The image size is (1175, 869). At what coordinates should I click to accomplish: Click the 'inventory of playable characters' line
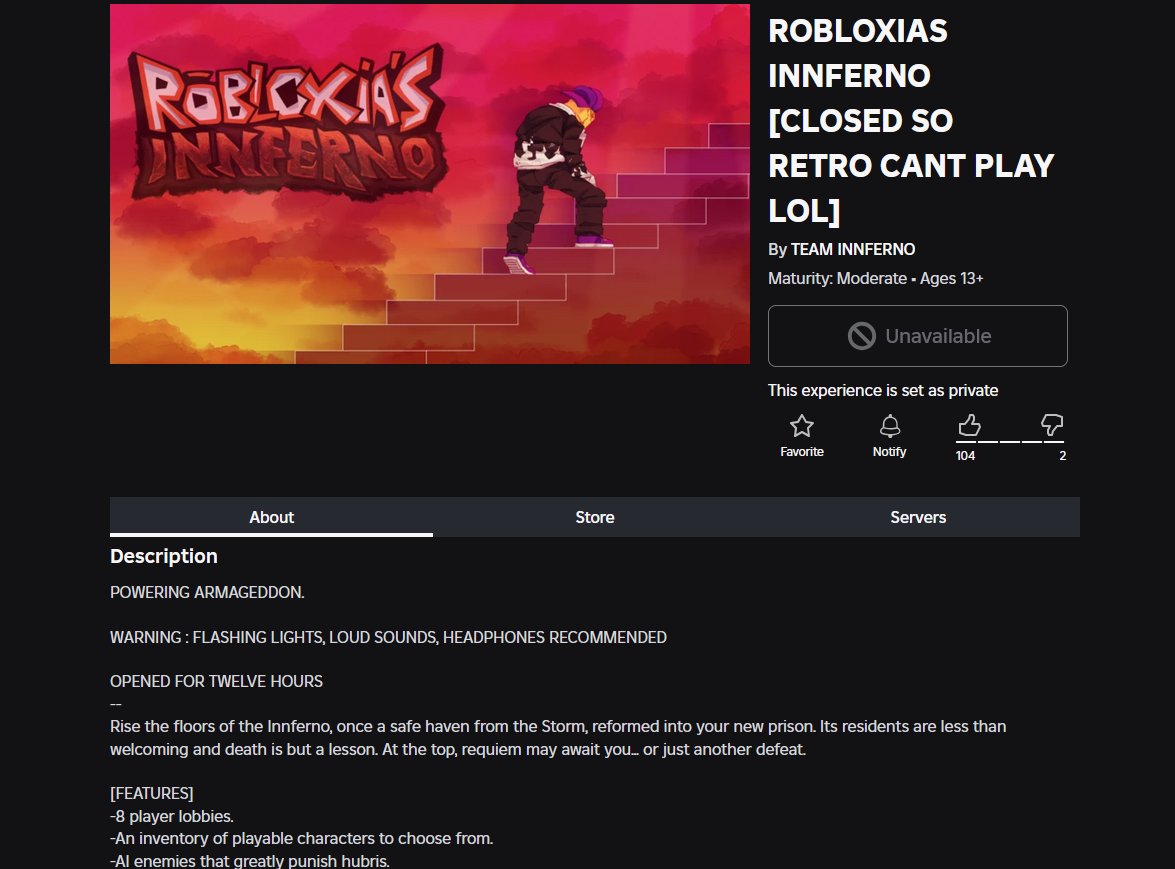tap(301, 838)
